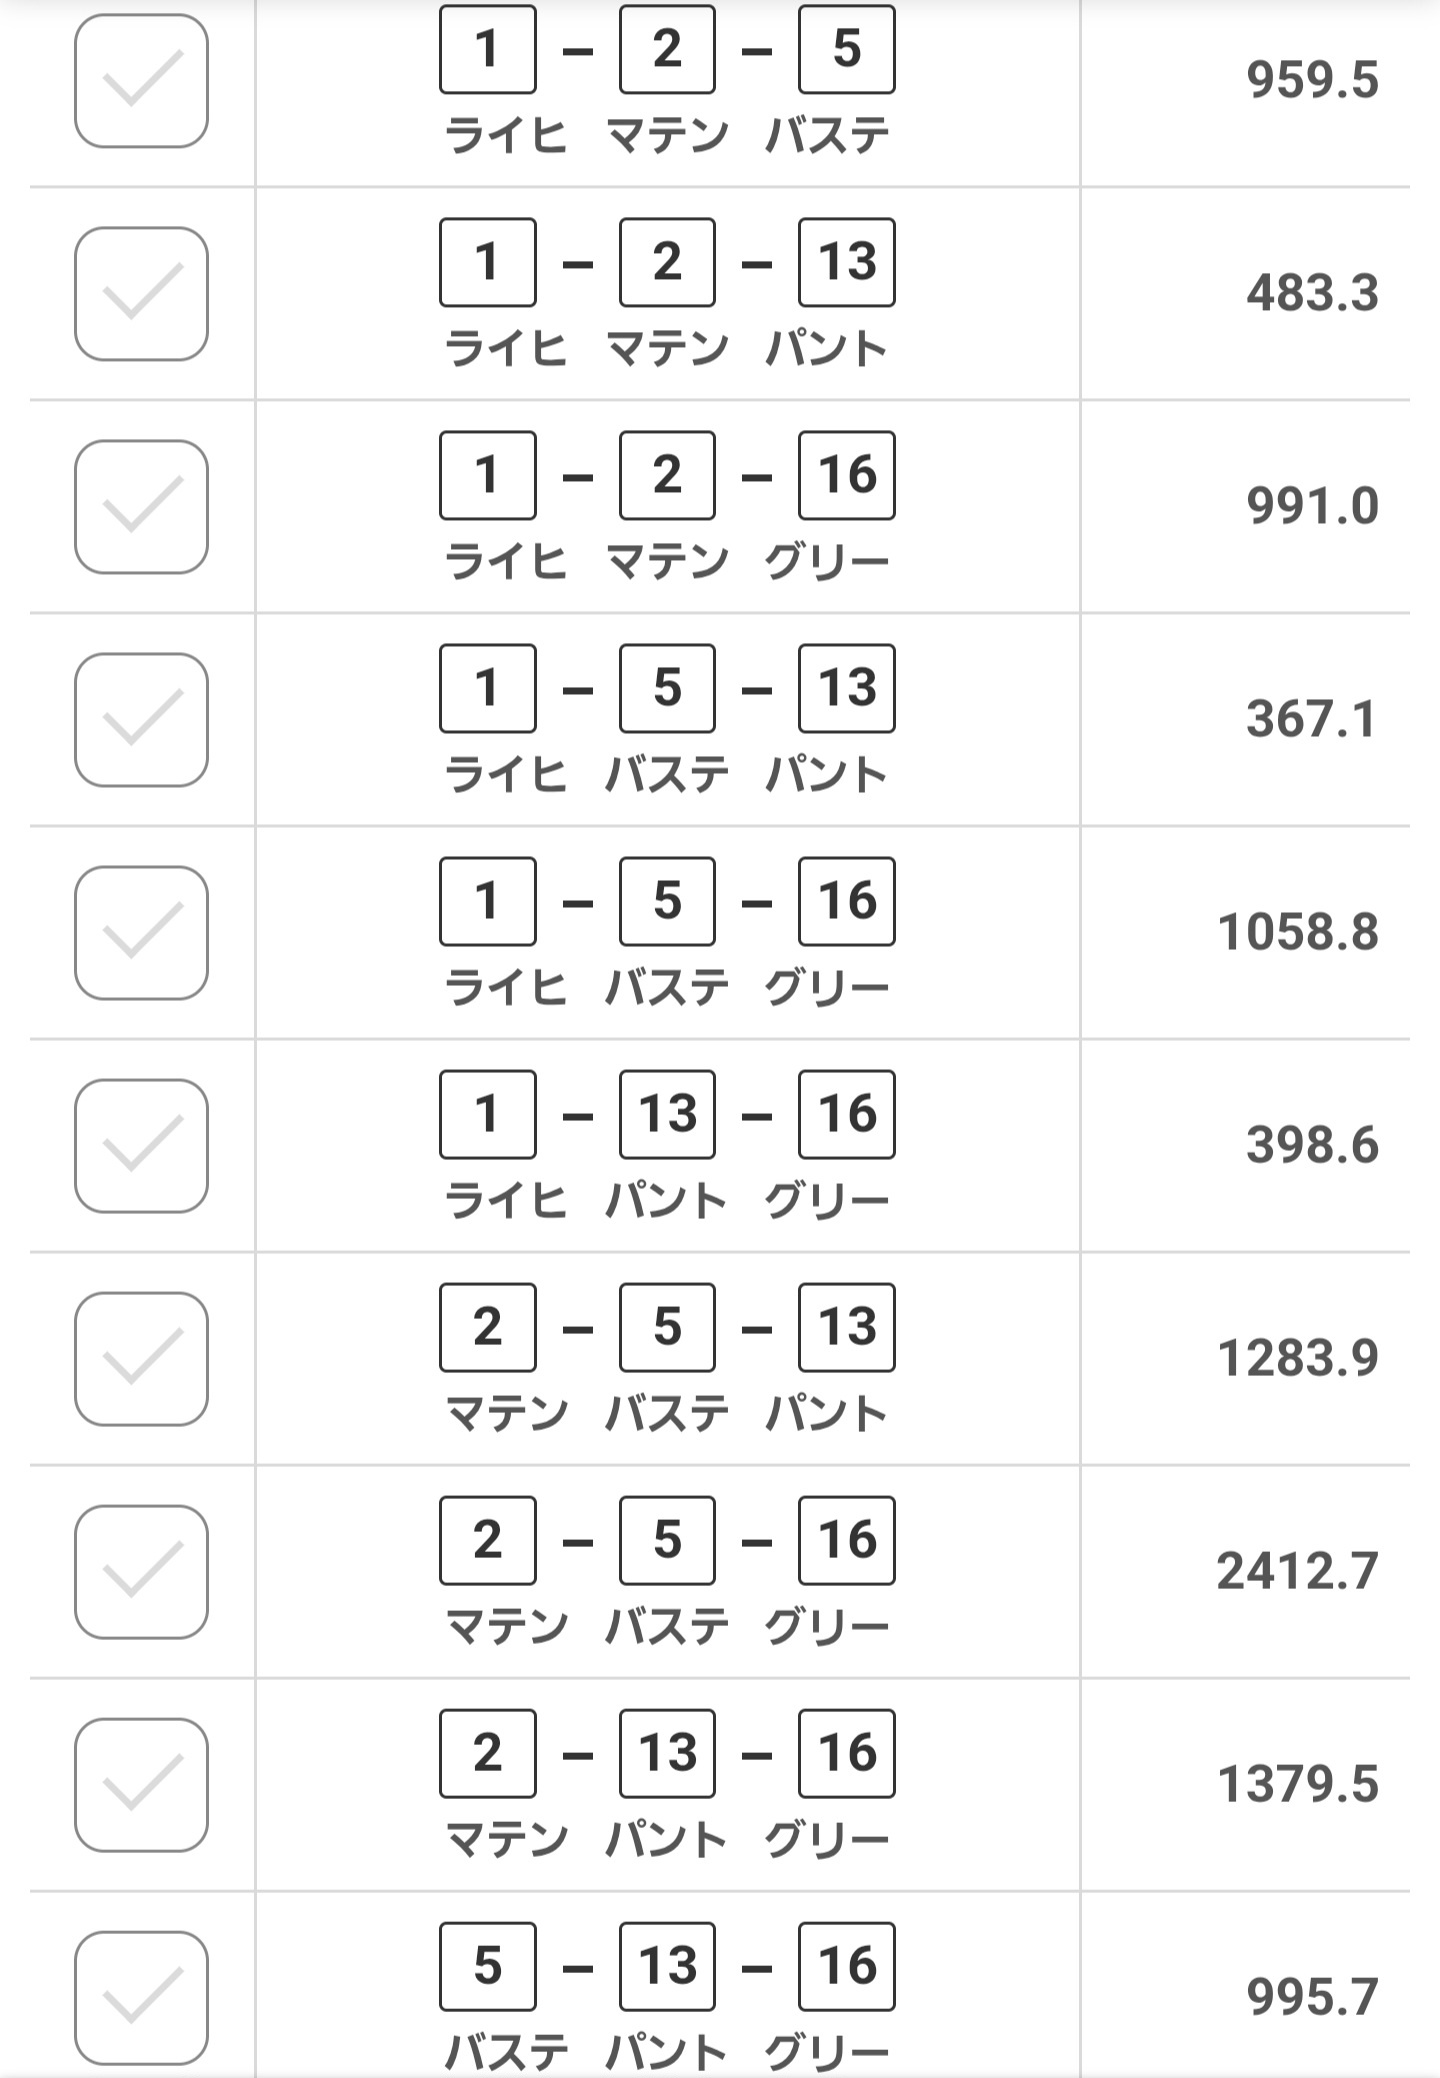The image size is (1440, 2078).
Task: Select the 1-2-16 row checkbox
Action: coord(141,507)
